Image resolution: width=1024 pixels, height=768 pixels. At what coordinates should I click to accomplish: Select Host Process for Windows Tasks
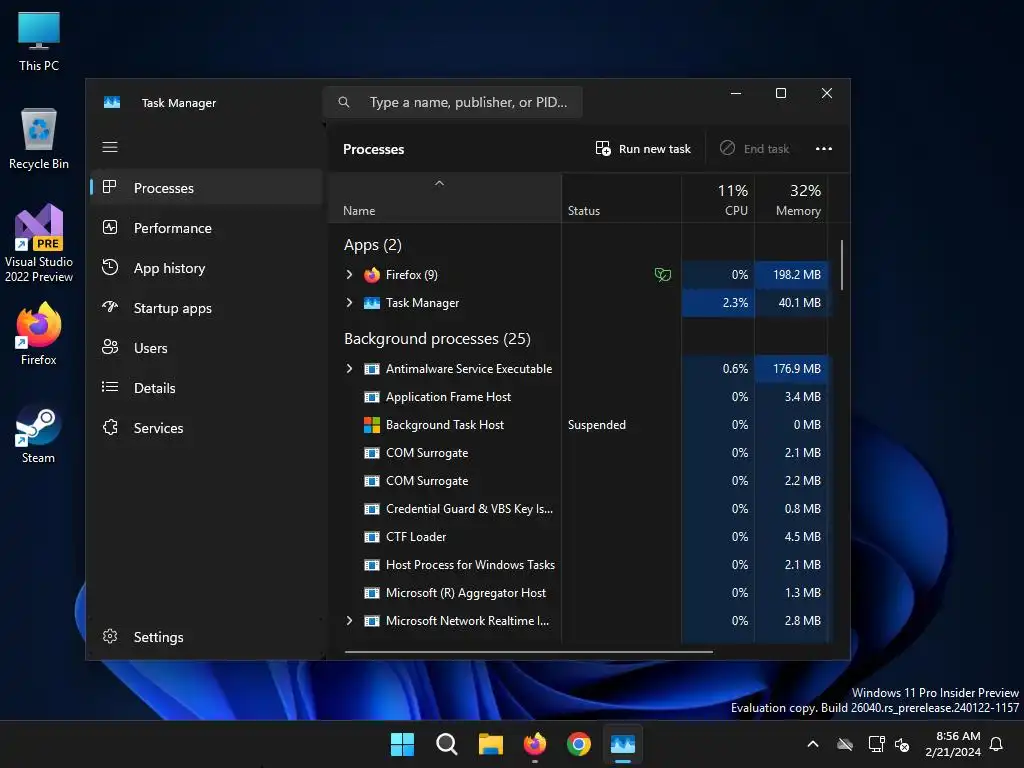tap(579, 565)
